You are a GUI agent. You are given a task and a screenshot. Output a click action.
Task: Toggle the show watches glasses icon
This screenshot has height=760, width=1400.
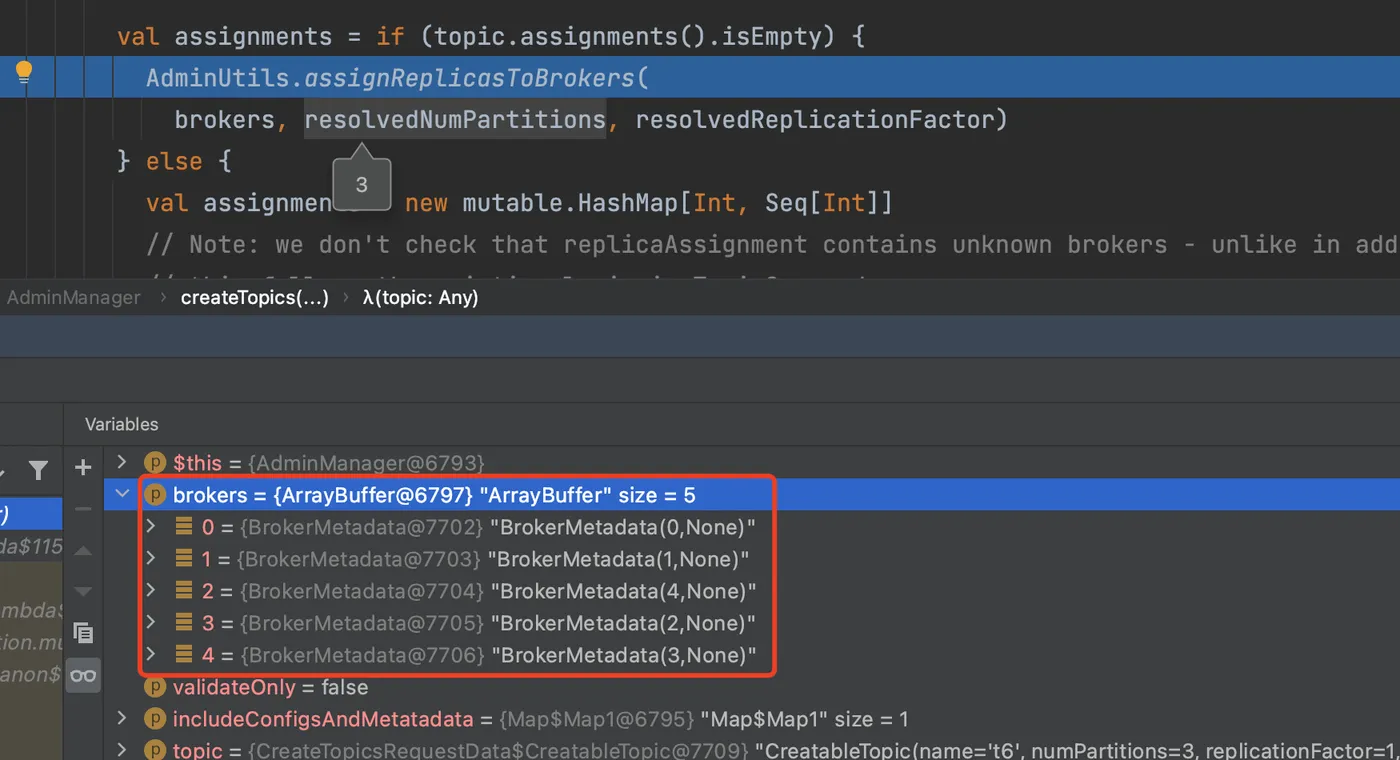click(84, 676)
